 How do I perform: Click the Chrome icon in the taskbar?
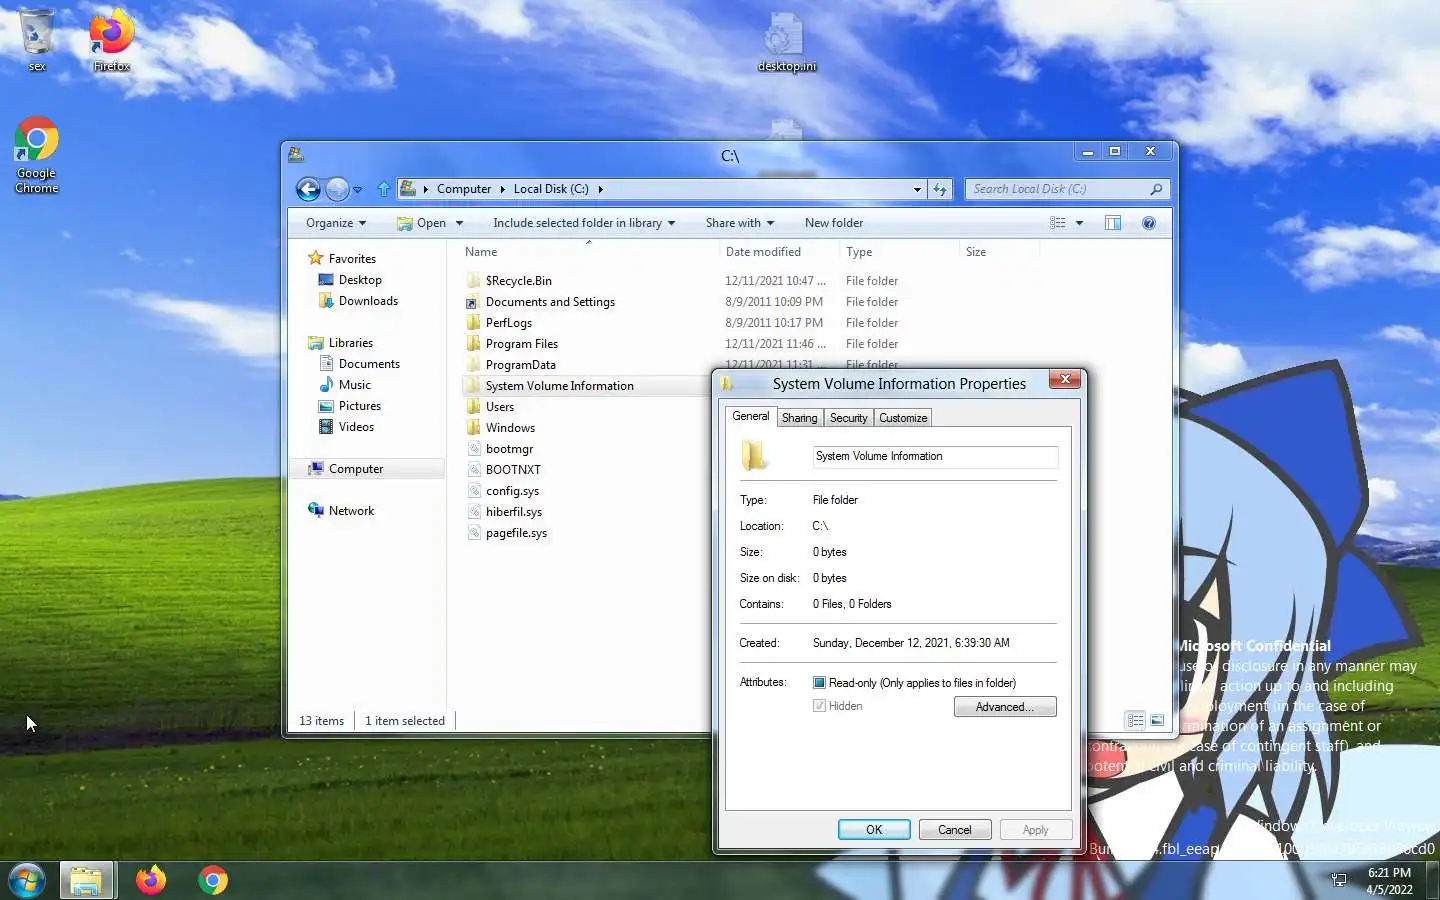point(213,880)
